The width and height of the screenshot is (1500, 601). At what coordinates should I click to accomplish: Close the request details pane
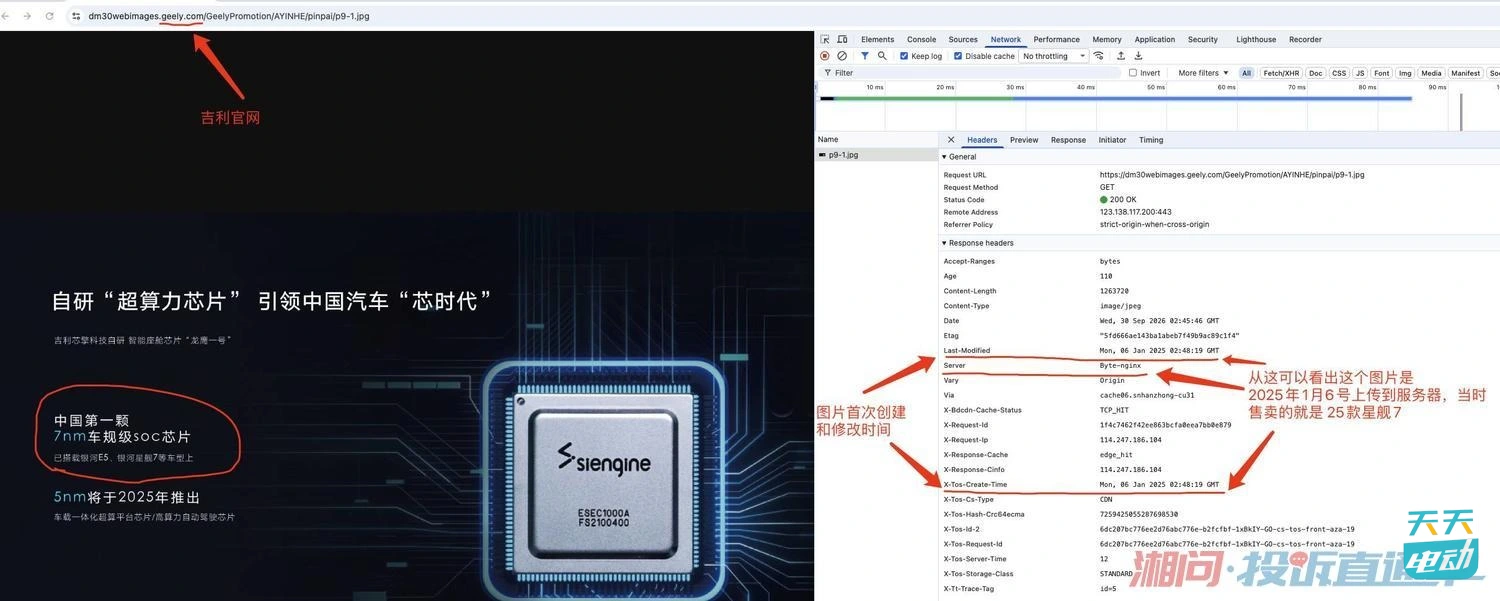tap(951, 140)
